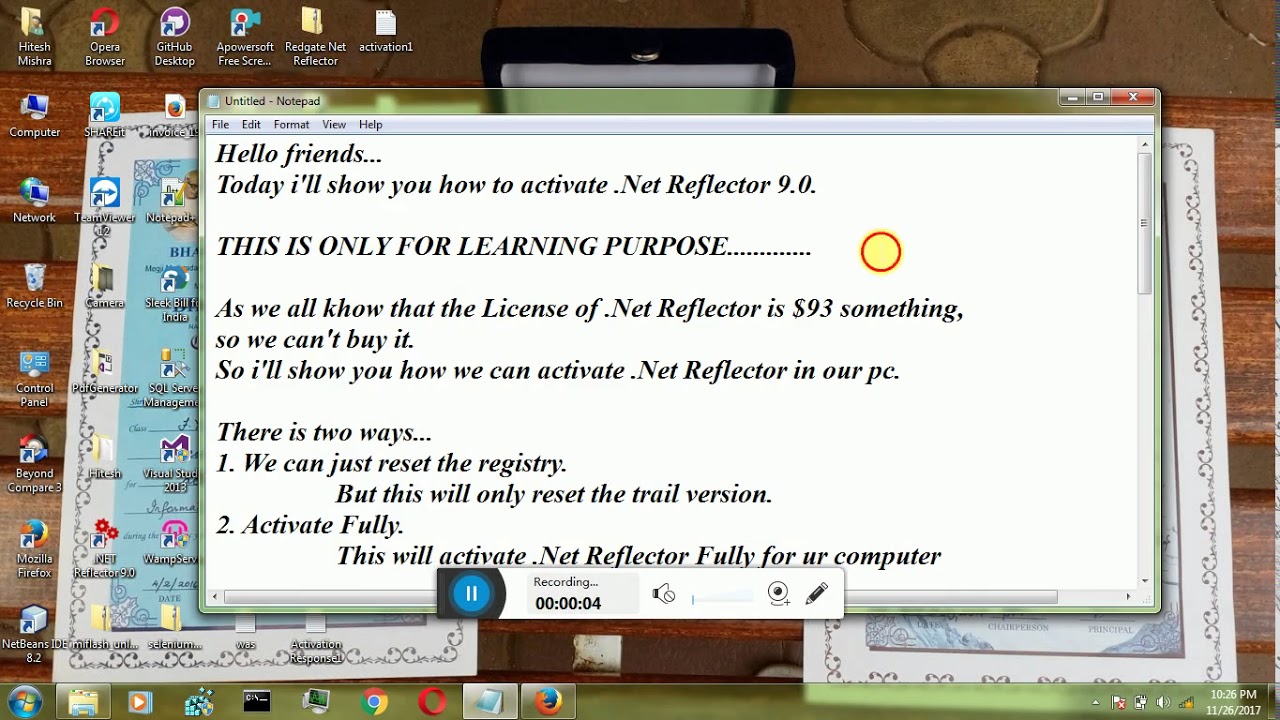
Task: Open Google Chrome from taskbar
Action: pos(375,702)
